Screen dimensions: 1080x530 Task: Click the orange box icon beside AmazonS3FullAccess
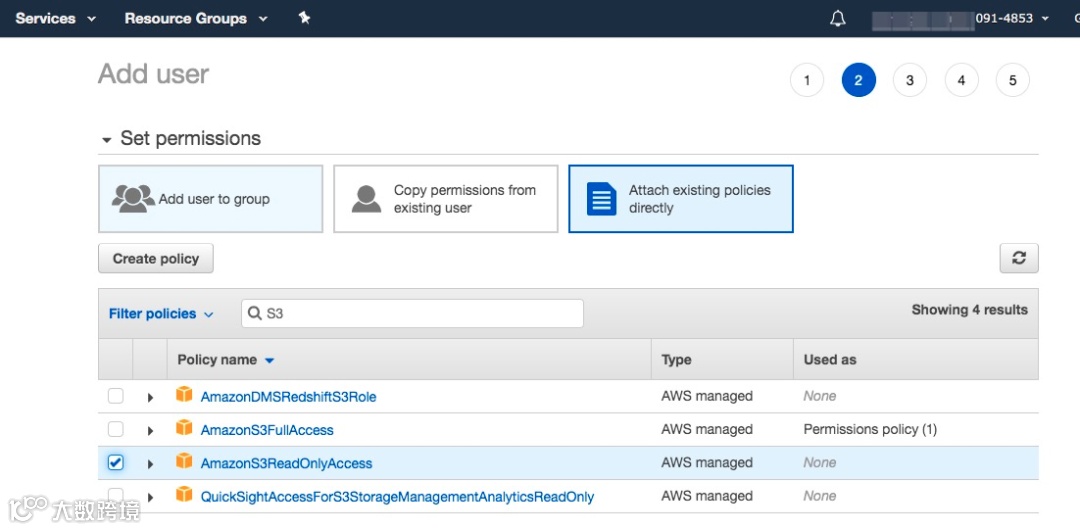(184, 428)
